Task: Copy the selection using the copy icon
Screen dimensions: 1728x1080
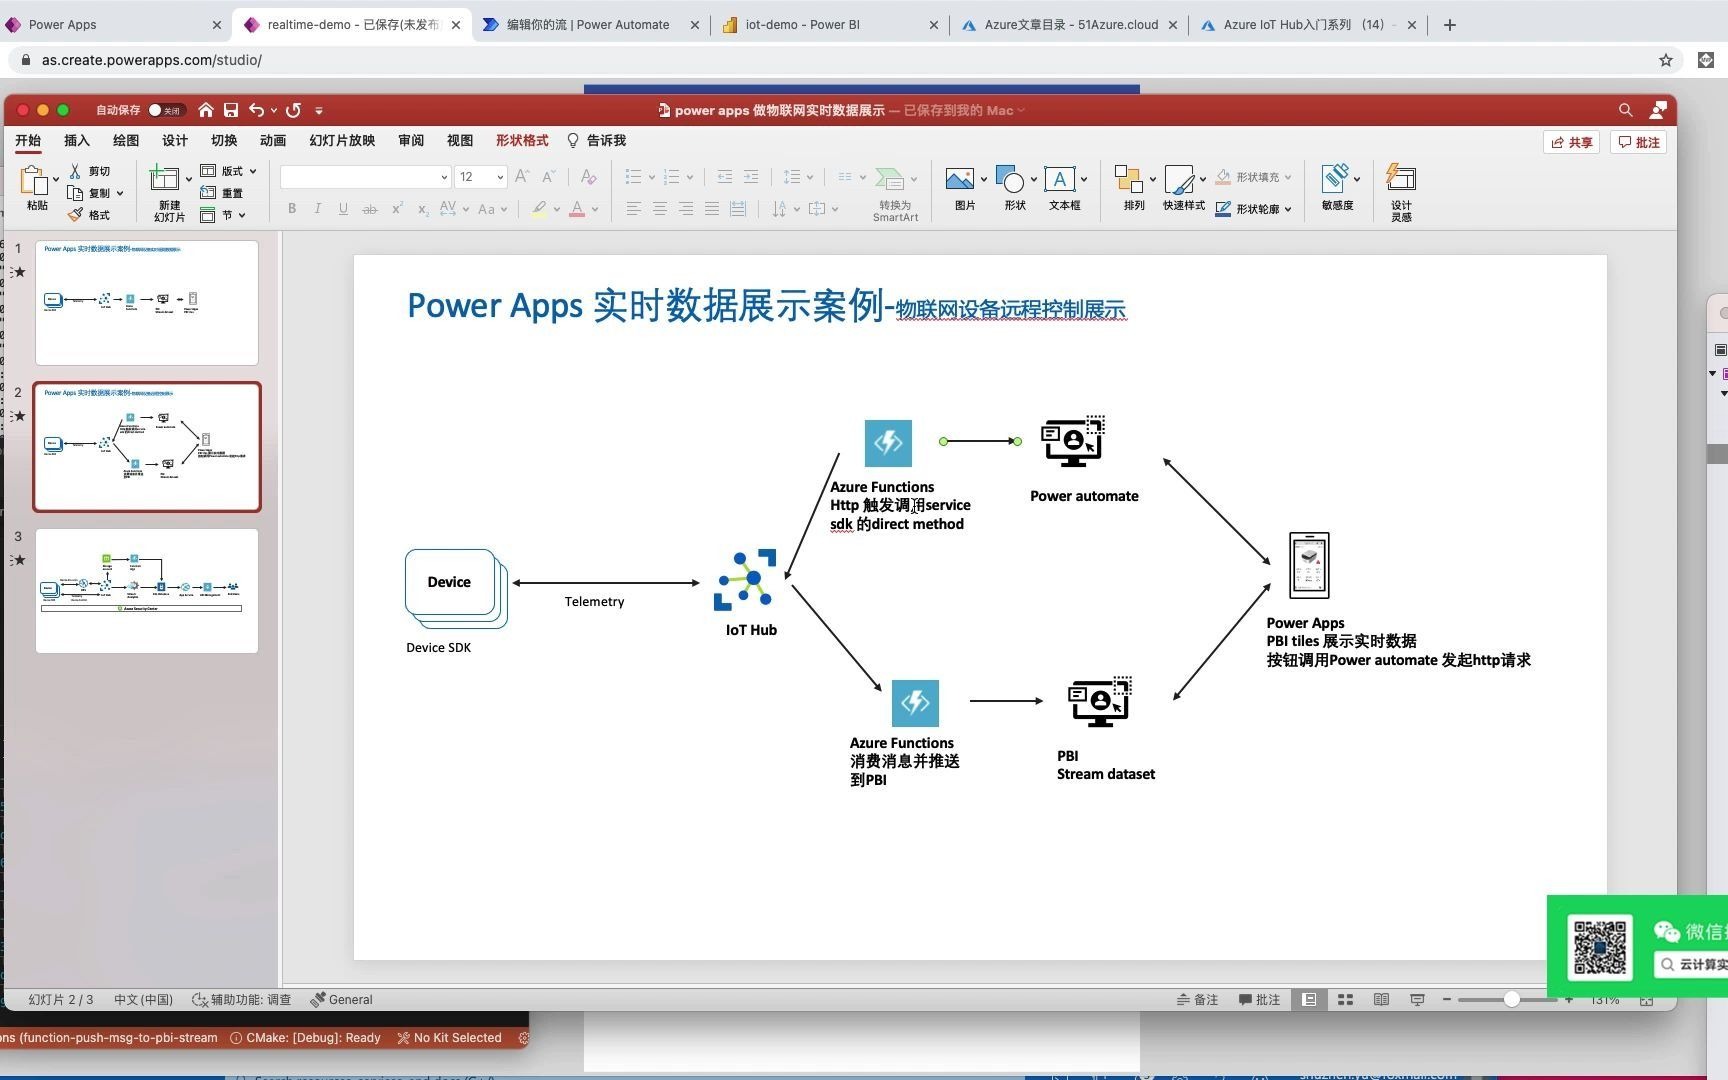Action: coord(75,193)
